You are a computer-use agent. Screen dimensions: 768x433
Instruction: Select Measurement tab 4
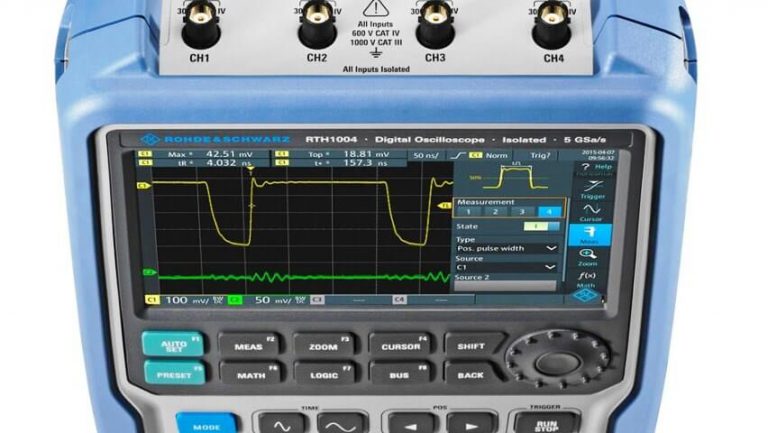[x=549, y=212]
